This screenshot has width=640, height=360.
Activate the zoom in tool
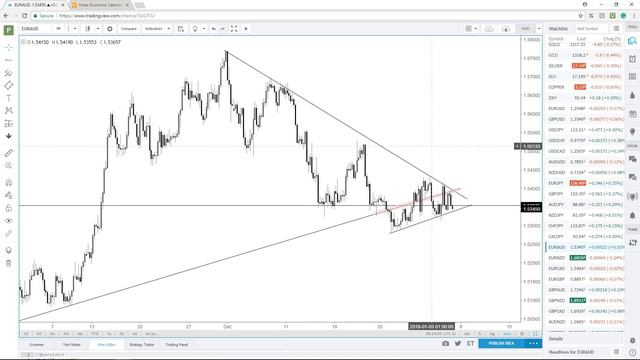tap(9, 165)
